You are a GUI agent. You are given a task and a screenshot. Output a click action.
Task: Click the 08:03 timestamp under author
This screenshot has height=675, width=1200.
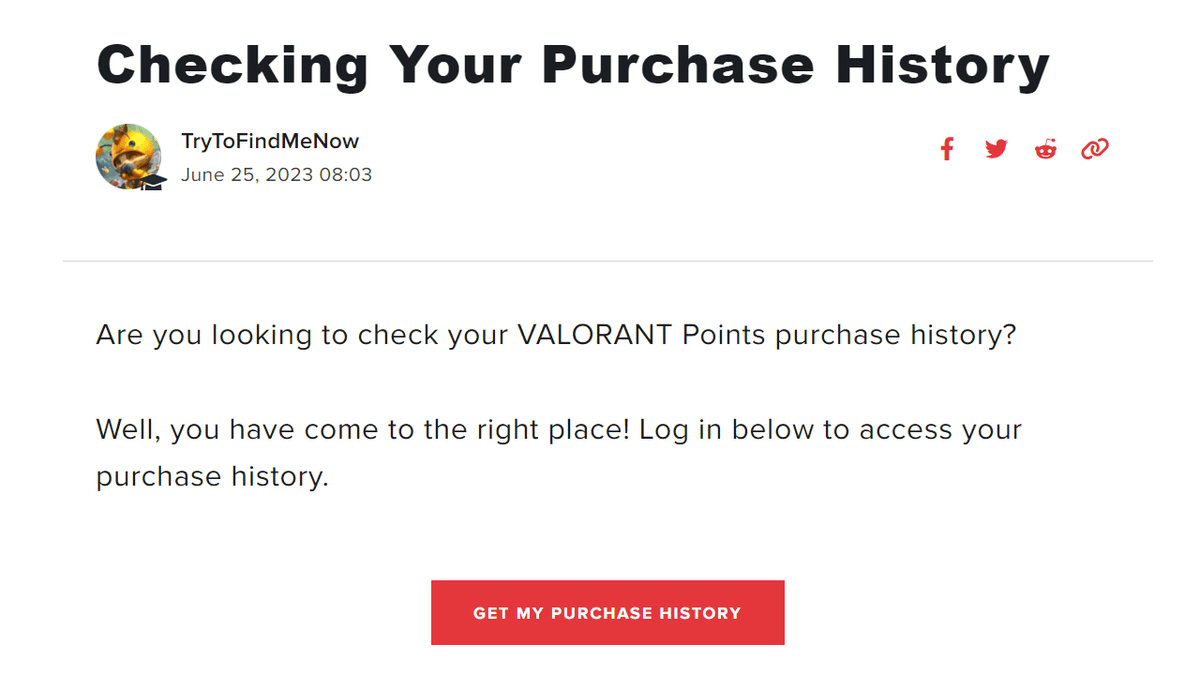click(345, 175)
